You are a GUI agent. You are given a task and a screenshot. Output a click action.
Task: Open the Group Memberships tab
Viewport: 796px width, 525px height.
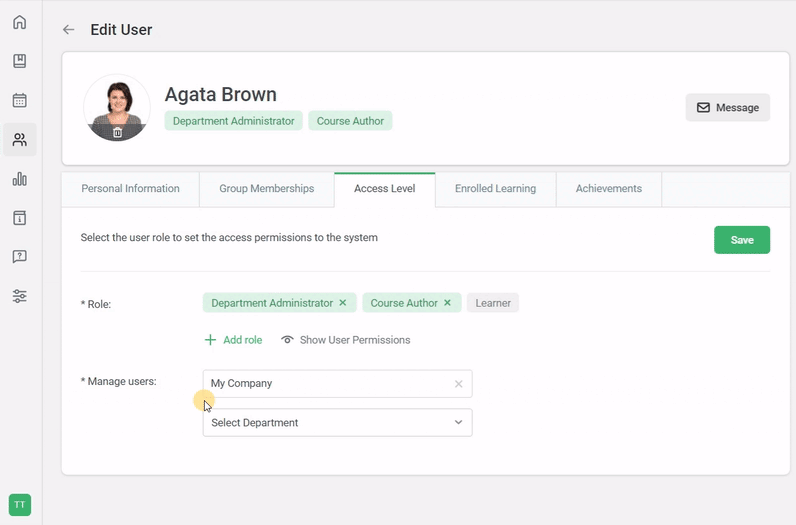(267, 188)
